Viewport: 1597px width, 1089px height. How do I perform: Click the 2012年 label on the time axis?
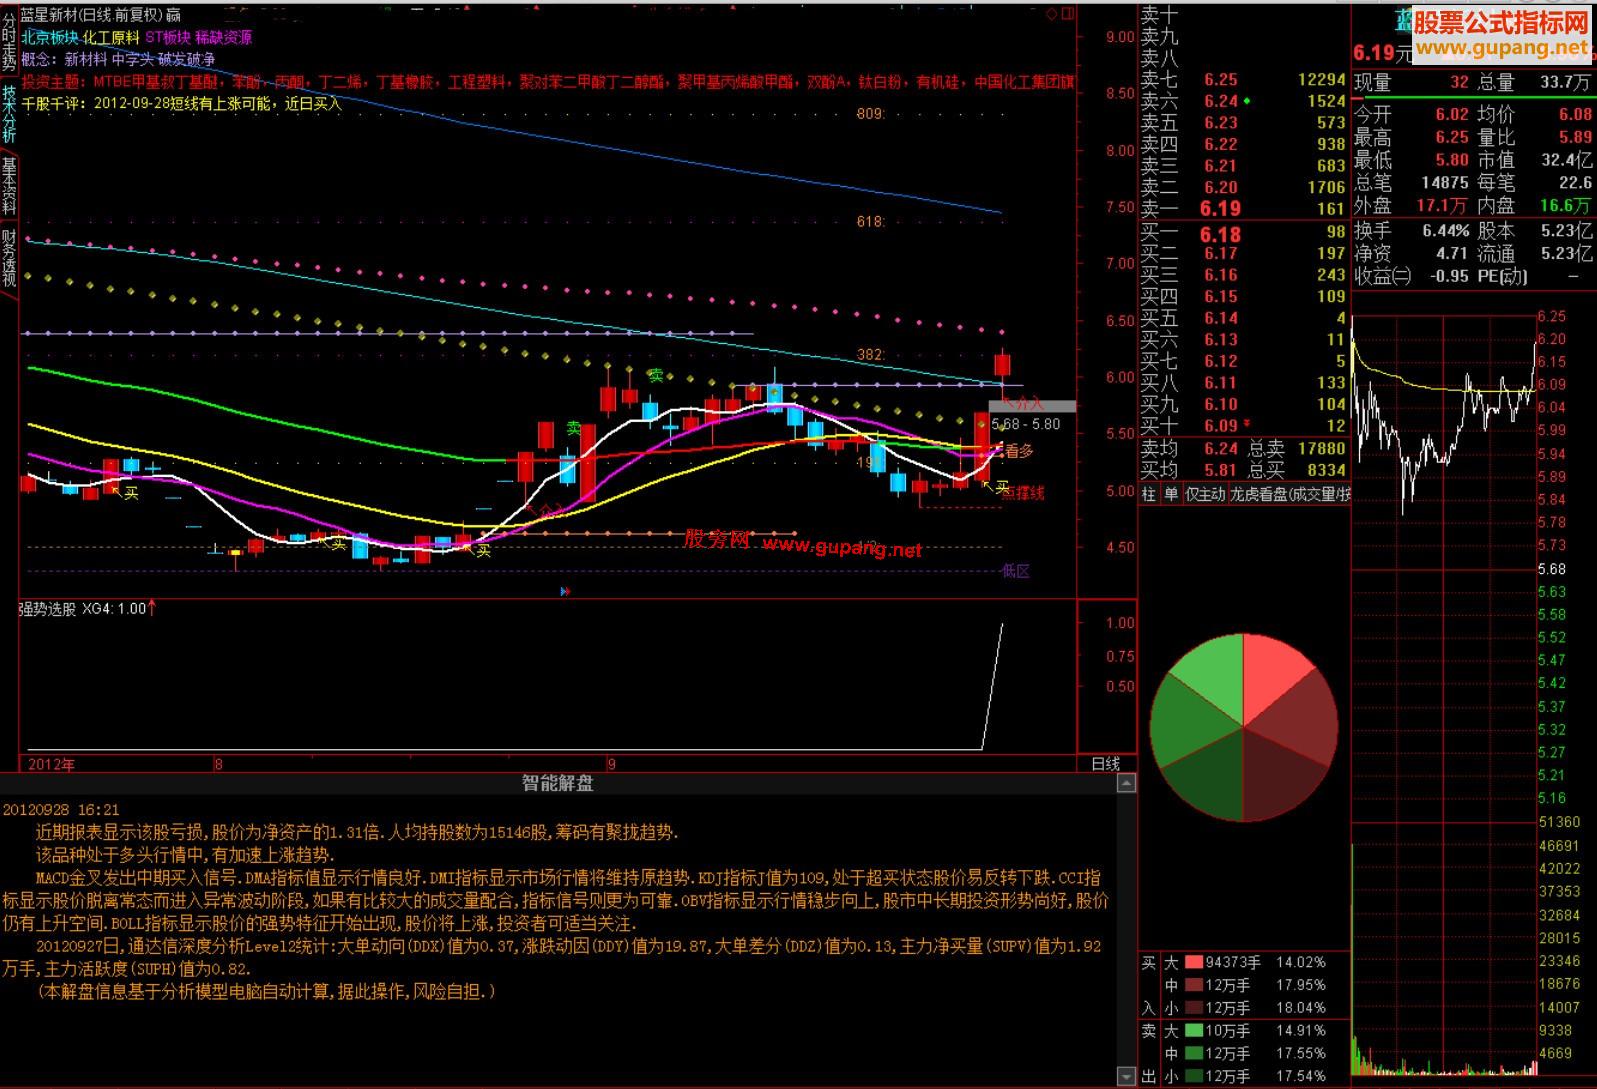[52, 765]
